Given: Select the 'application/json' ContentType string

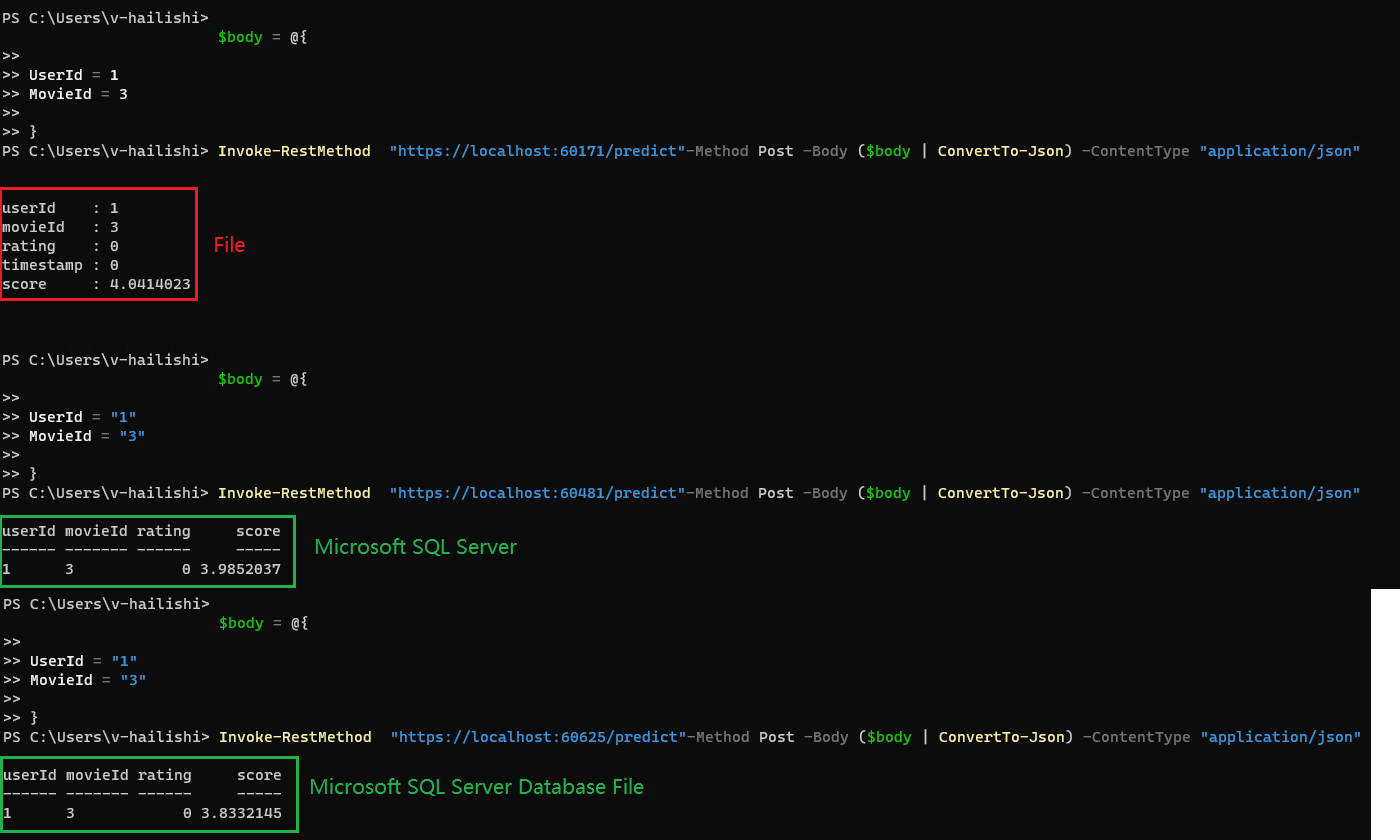Looking at the screenshot, I should click(1280, 150).
